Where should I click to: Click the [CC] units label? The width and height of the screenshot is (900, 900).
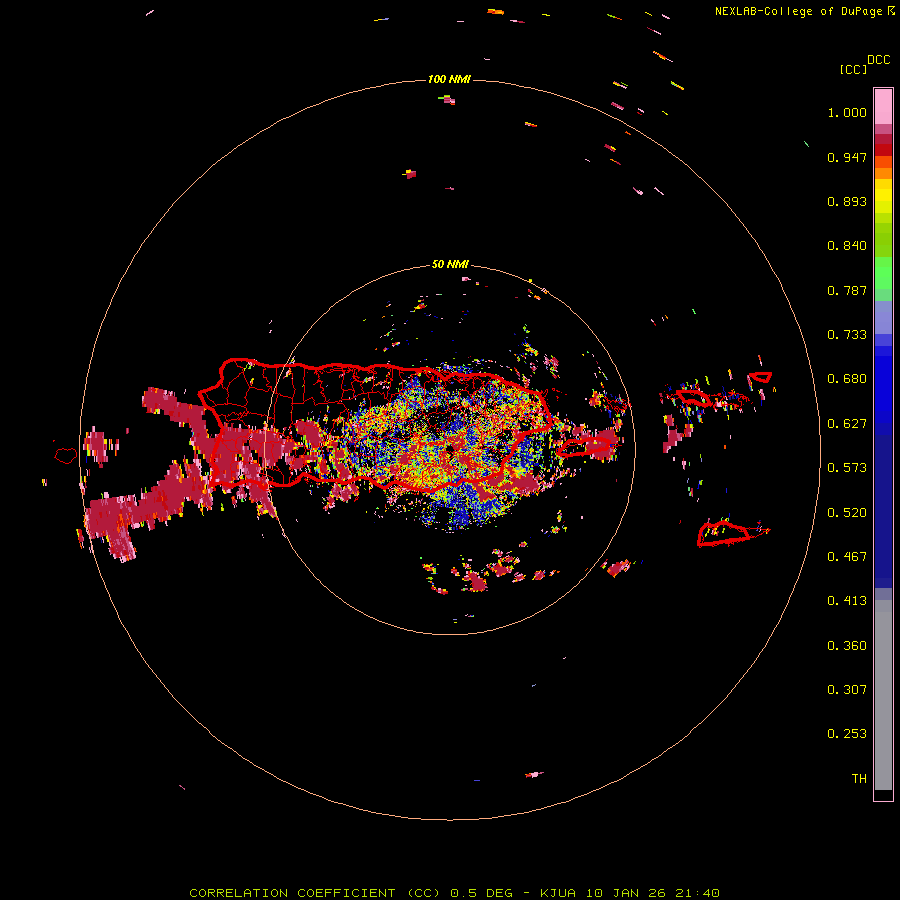pos(853,69)
